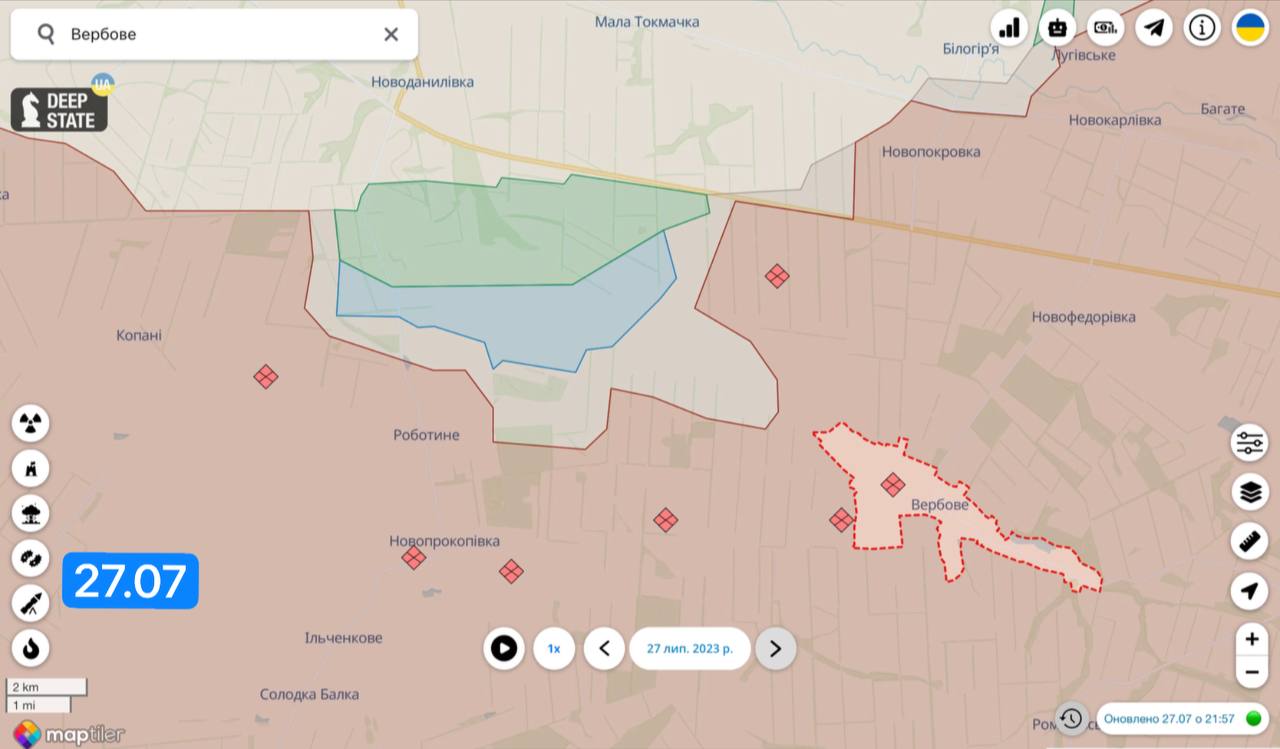
Task: Select the ruler measurement tool
Action: coord(1249,541)
